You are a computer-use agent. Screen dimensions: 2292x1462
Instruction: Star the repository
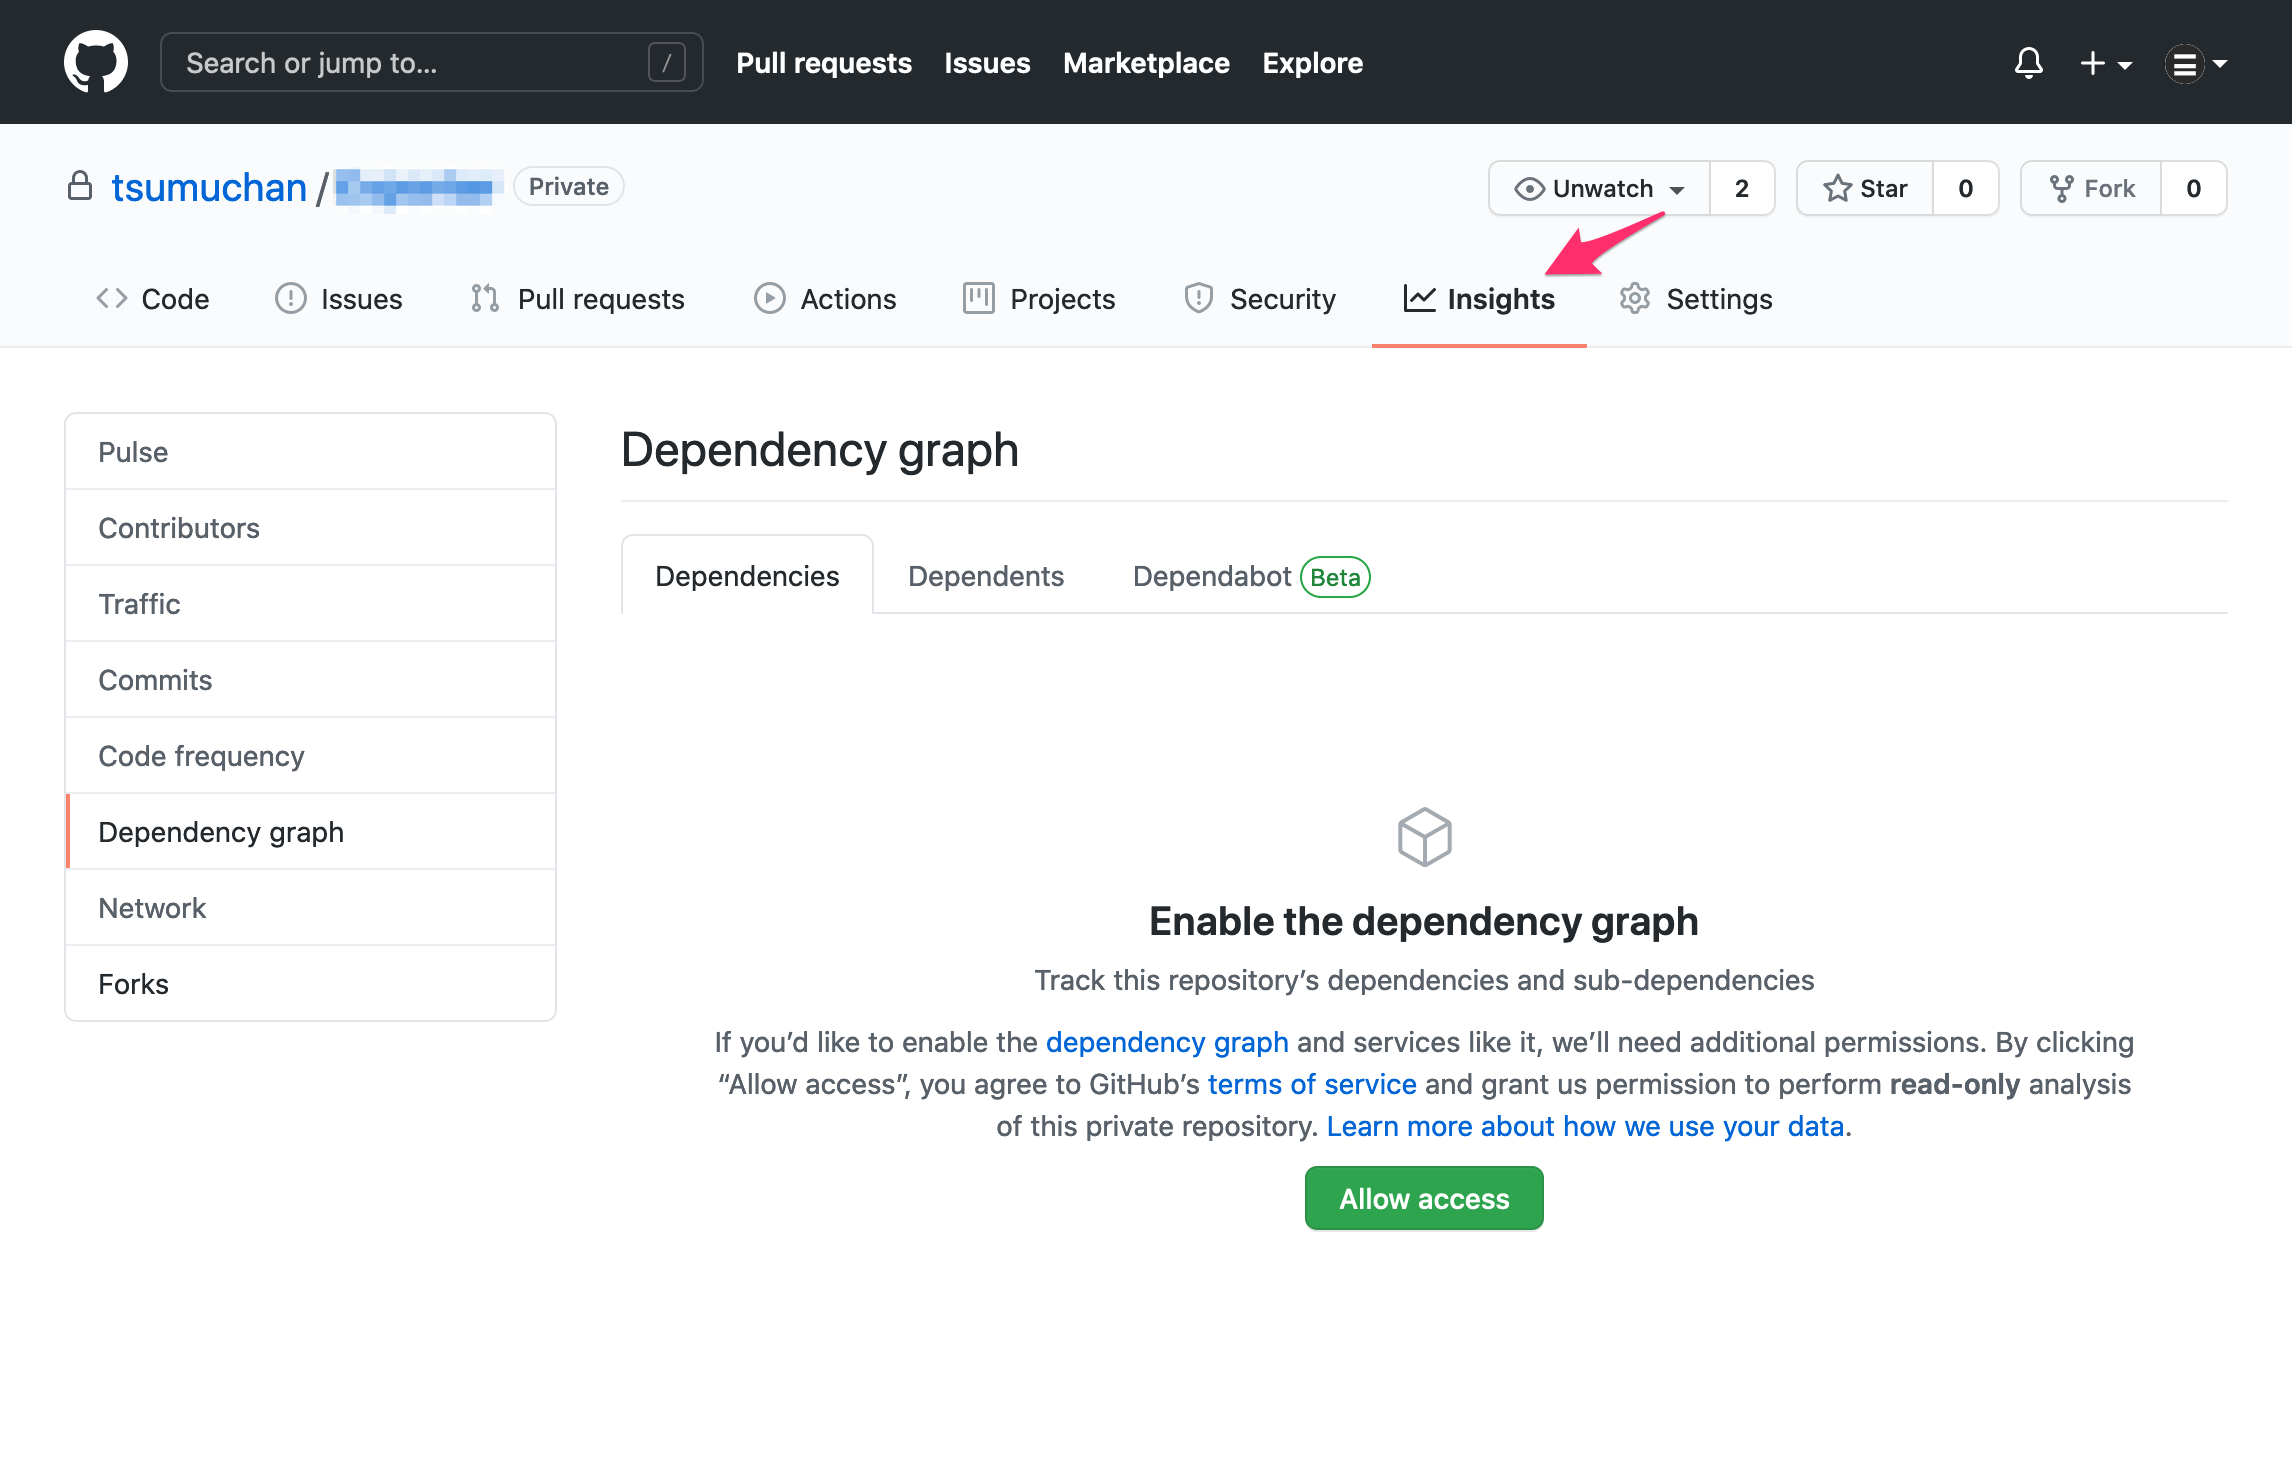(1865, 188)
